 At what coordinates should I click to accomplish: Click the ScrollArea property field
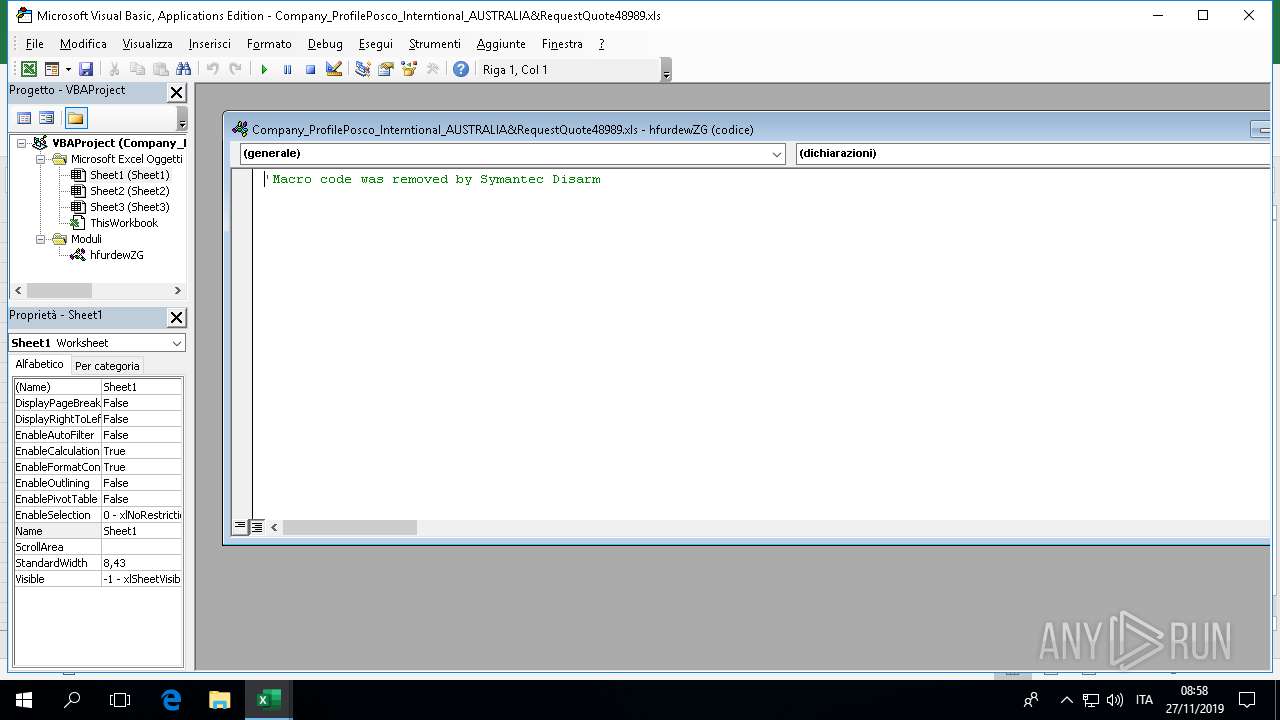[141, 547]
